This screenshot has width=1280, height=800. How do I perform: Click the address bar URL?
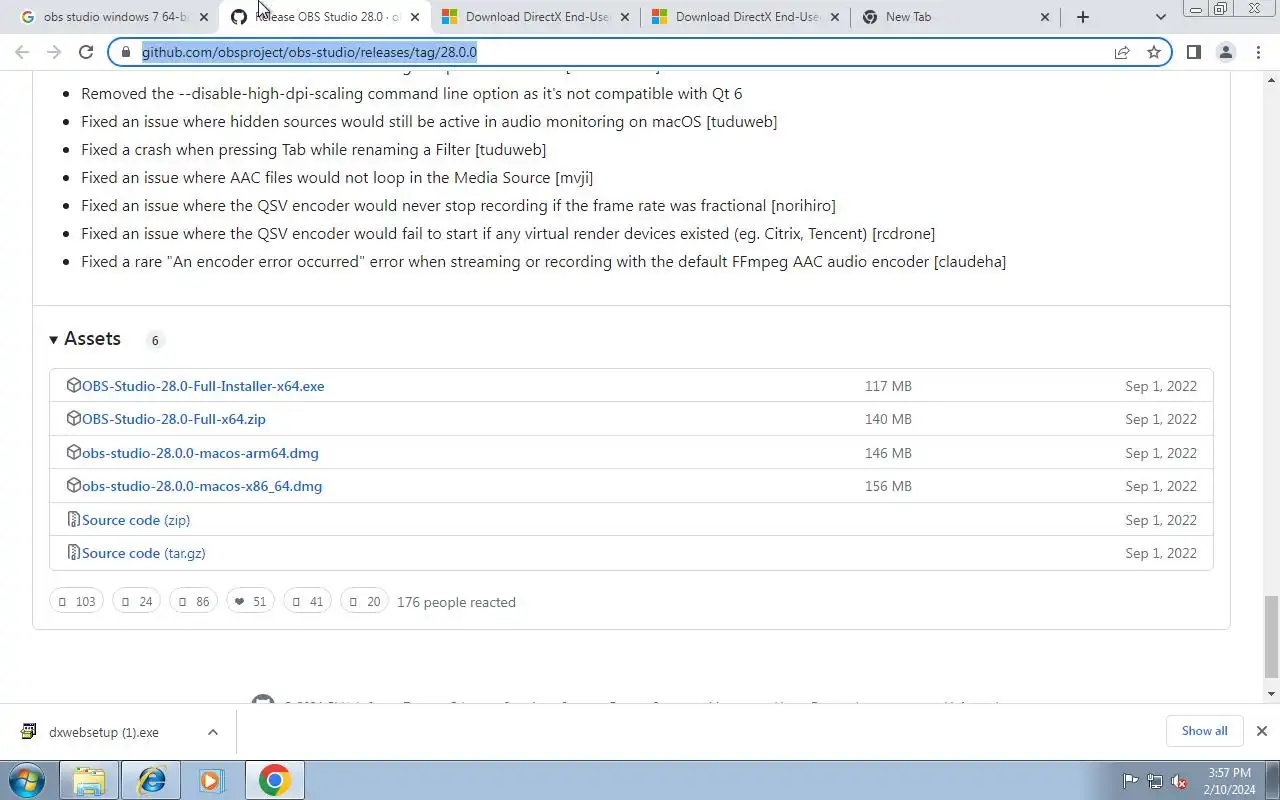click(309, 52)
